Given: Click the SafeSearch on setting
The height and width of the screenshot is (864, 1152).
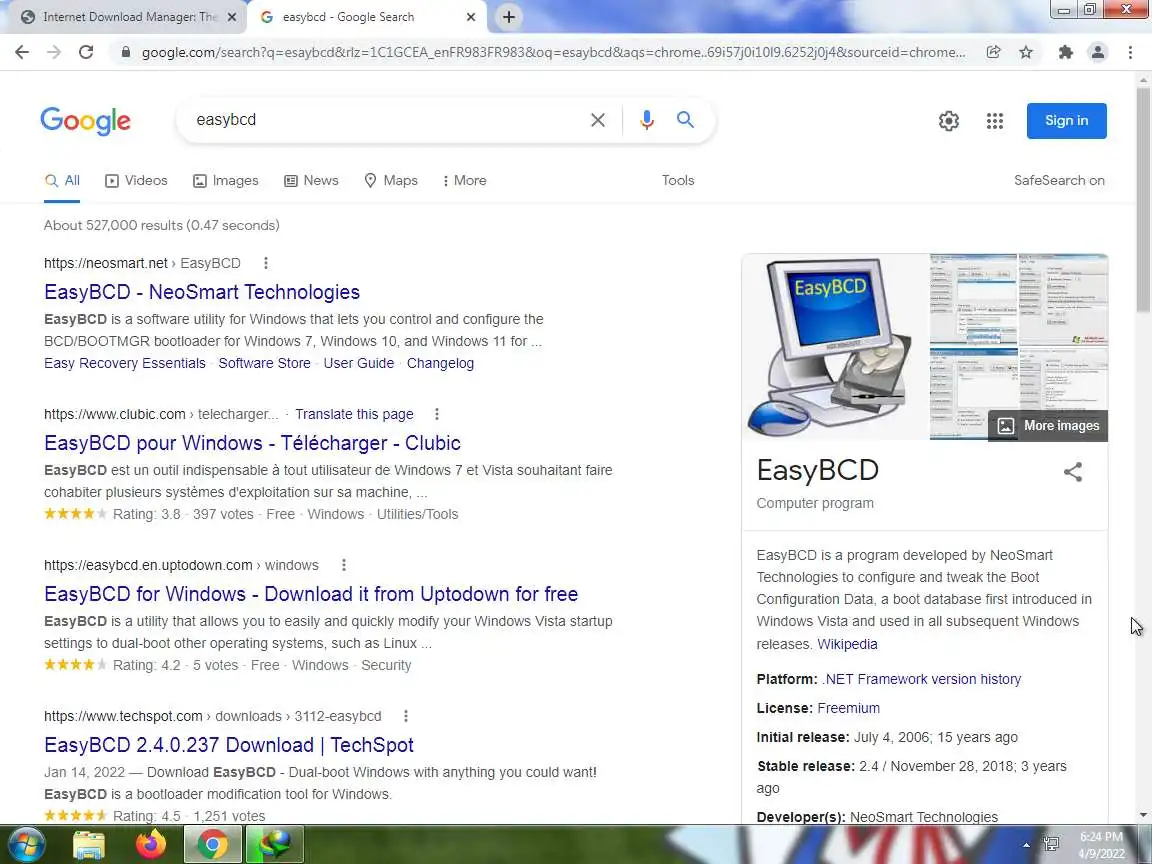Looking at the screenshot, I should 1059,181.
